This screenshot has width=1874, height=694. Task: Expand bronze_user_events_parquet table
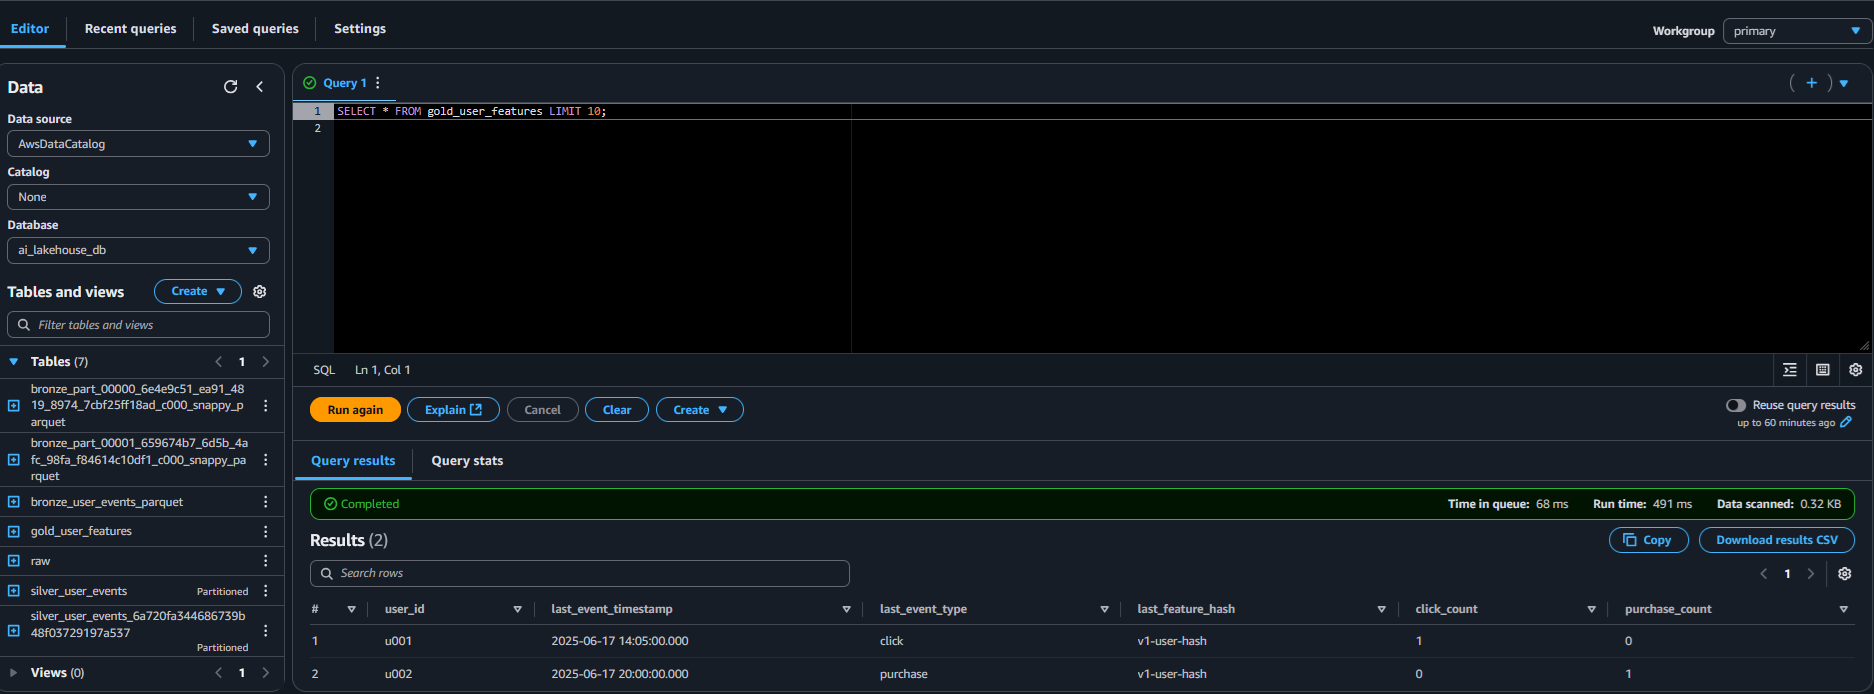[x=14, y=502]
